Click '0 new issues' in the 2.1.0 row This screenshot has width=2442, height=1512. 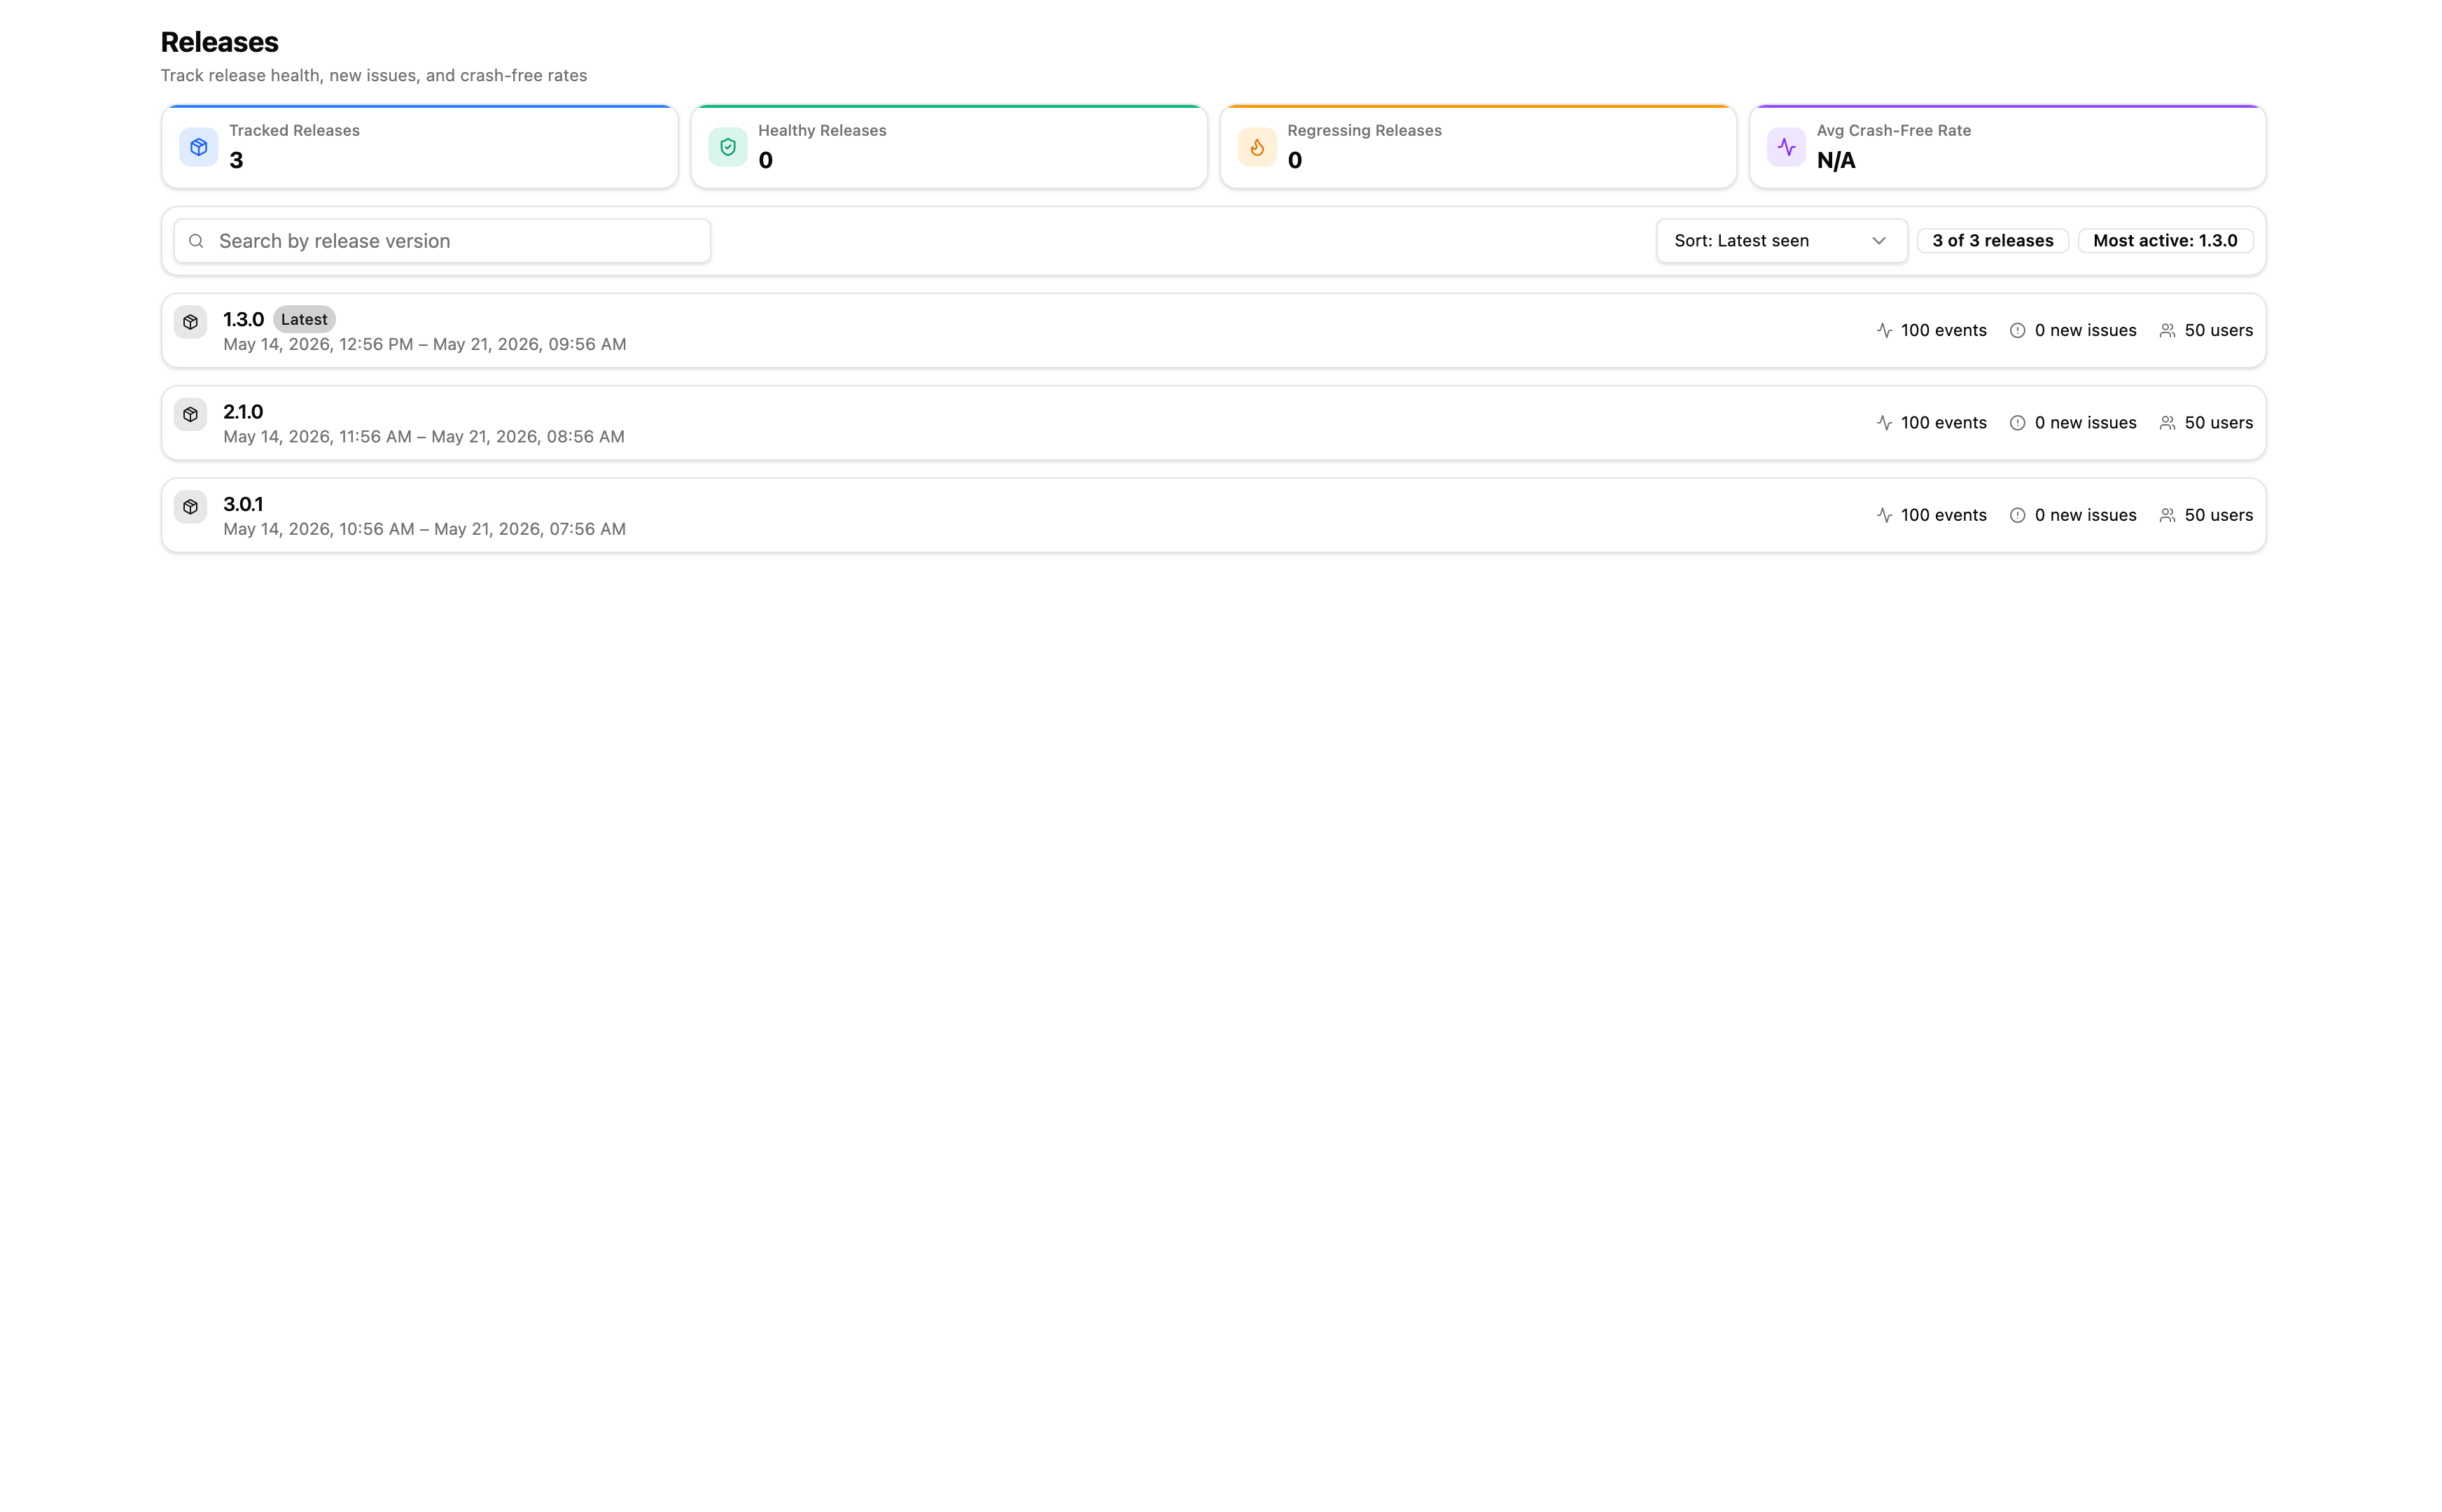pos(2085,423)
